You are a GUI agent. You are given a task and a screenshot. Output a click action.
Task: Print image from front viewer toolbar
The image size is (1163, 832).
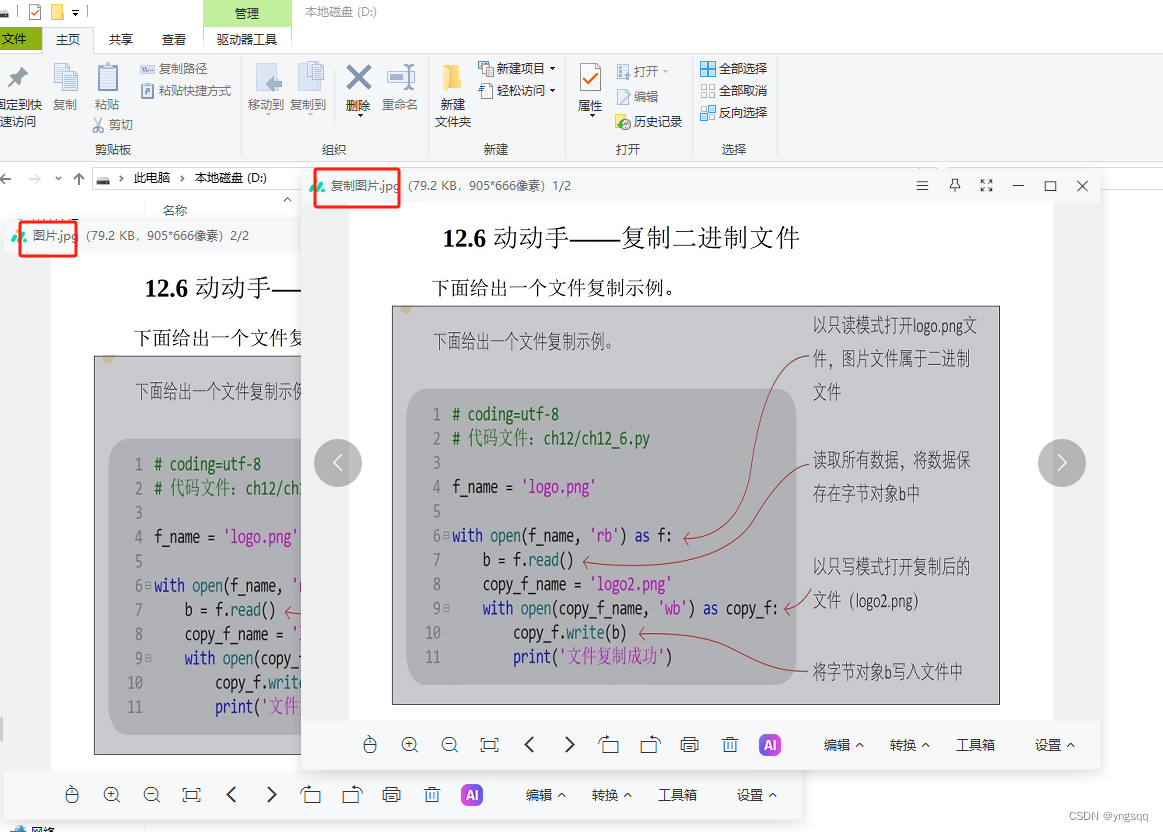690,744
